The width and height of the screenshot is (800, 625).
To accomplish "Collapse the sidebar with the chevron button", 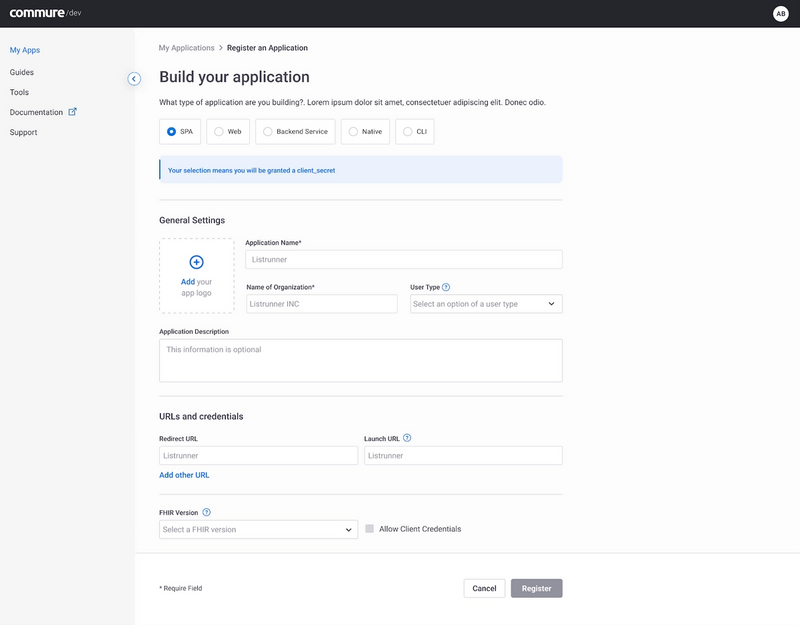I will [x=134, y=79].
